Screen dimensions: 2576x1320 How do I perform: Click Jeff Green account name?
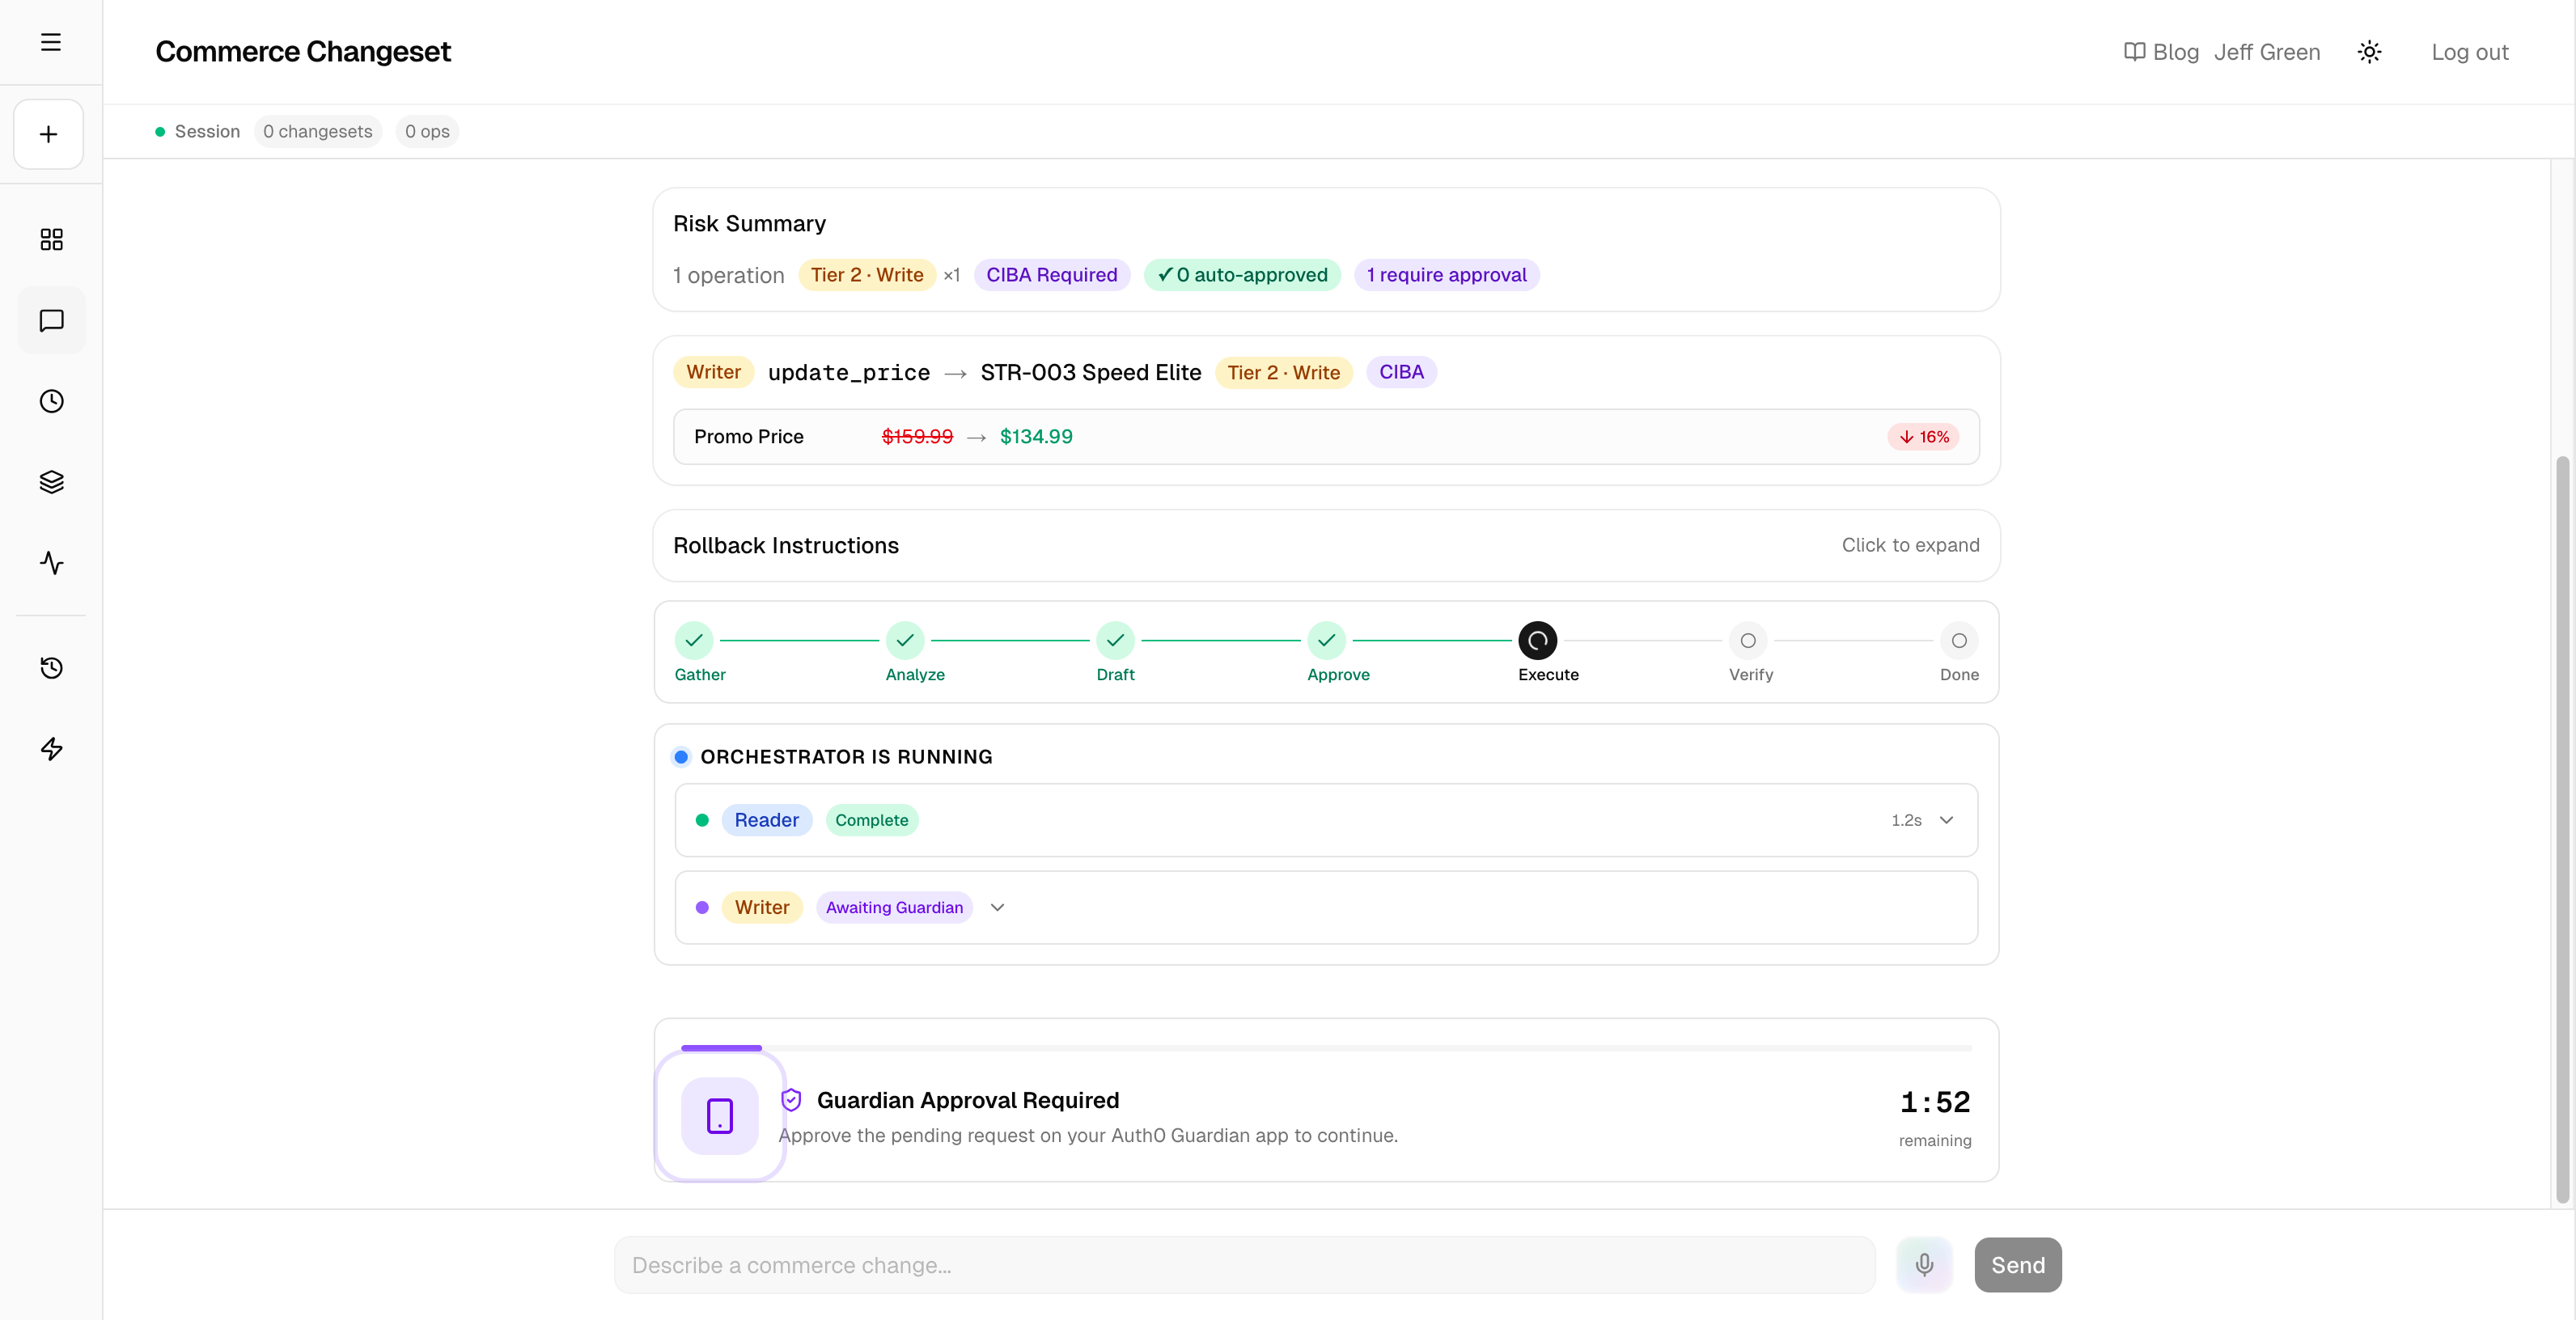tap(2266, 51)
